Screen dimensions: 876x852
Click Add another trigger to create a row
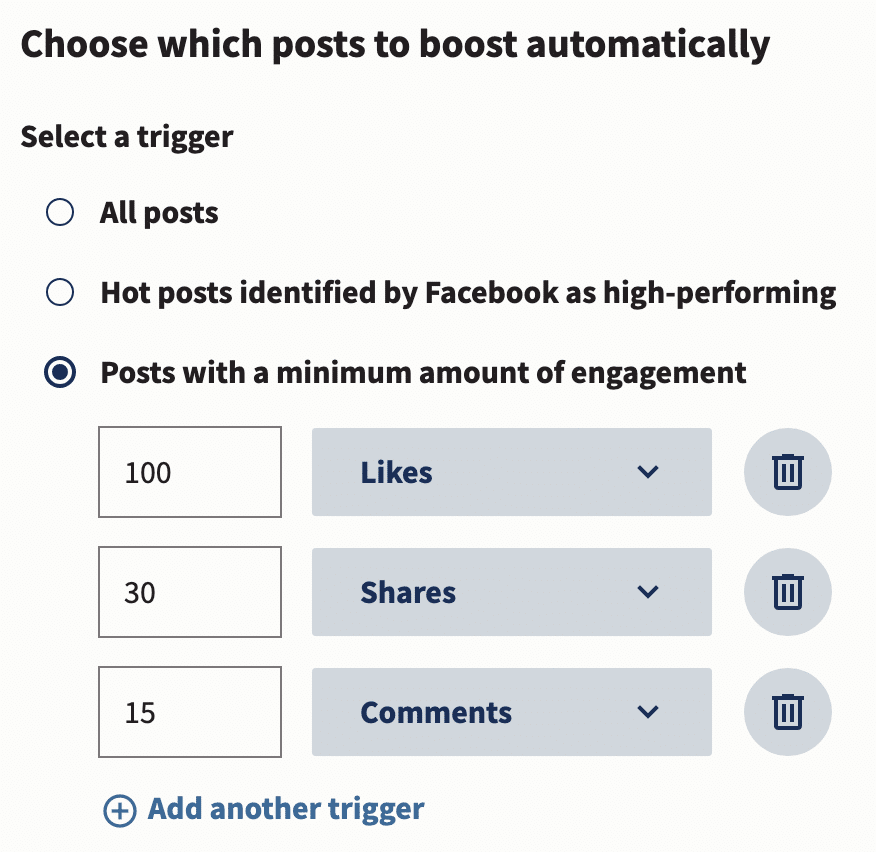point(285,809)
